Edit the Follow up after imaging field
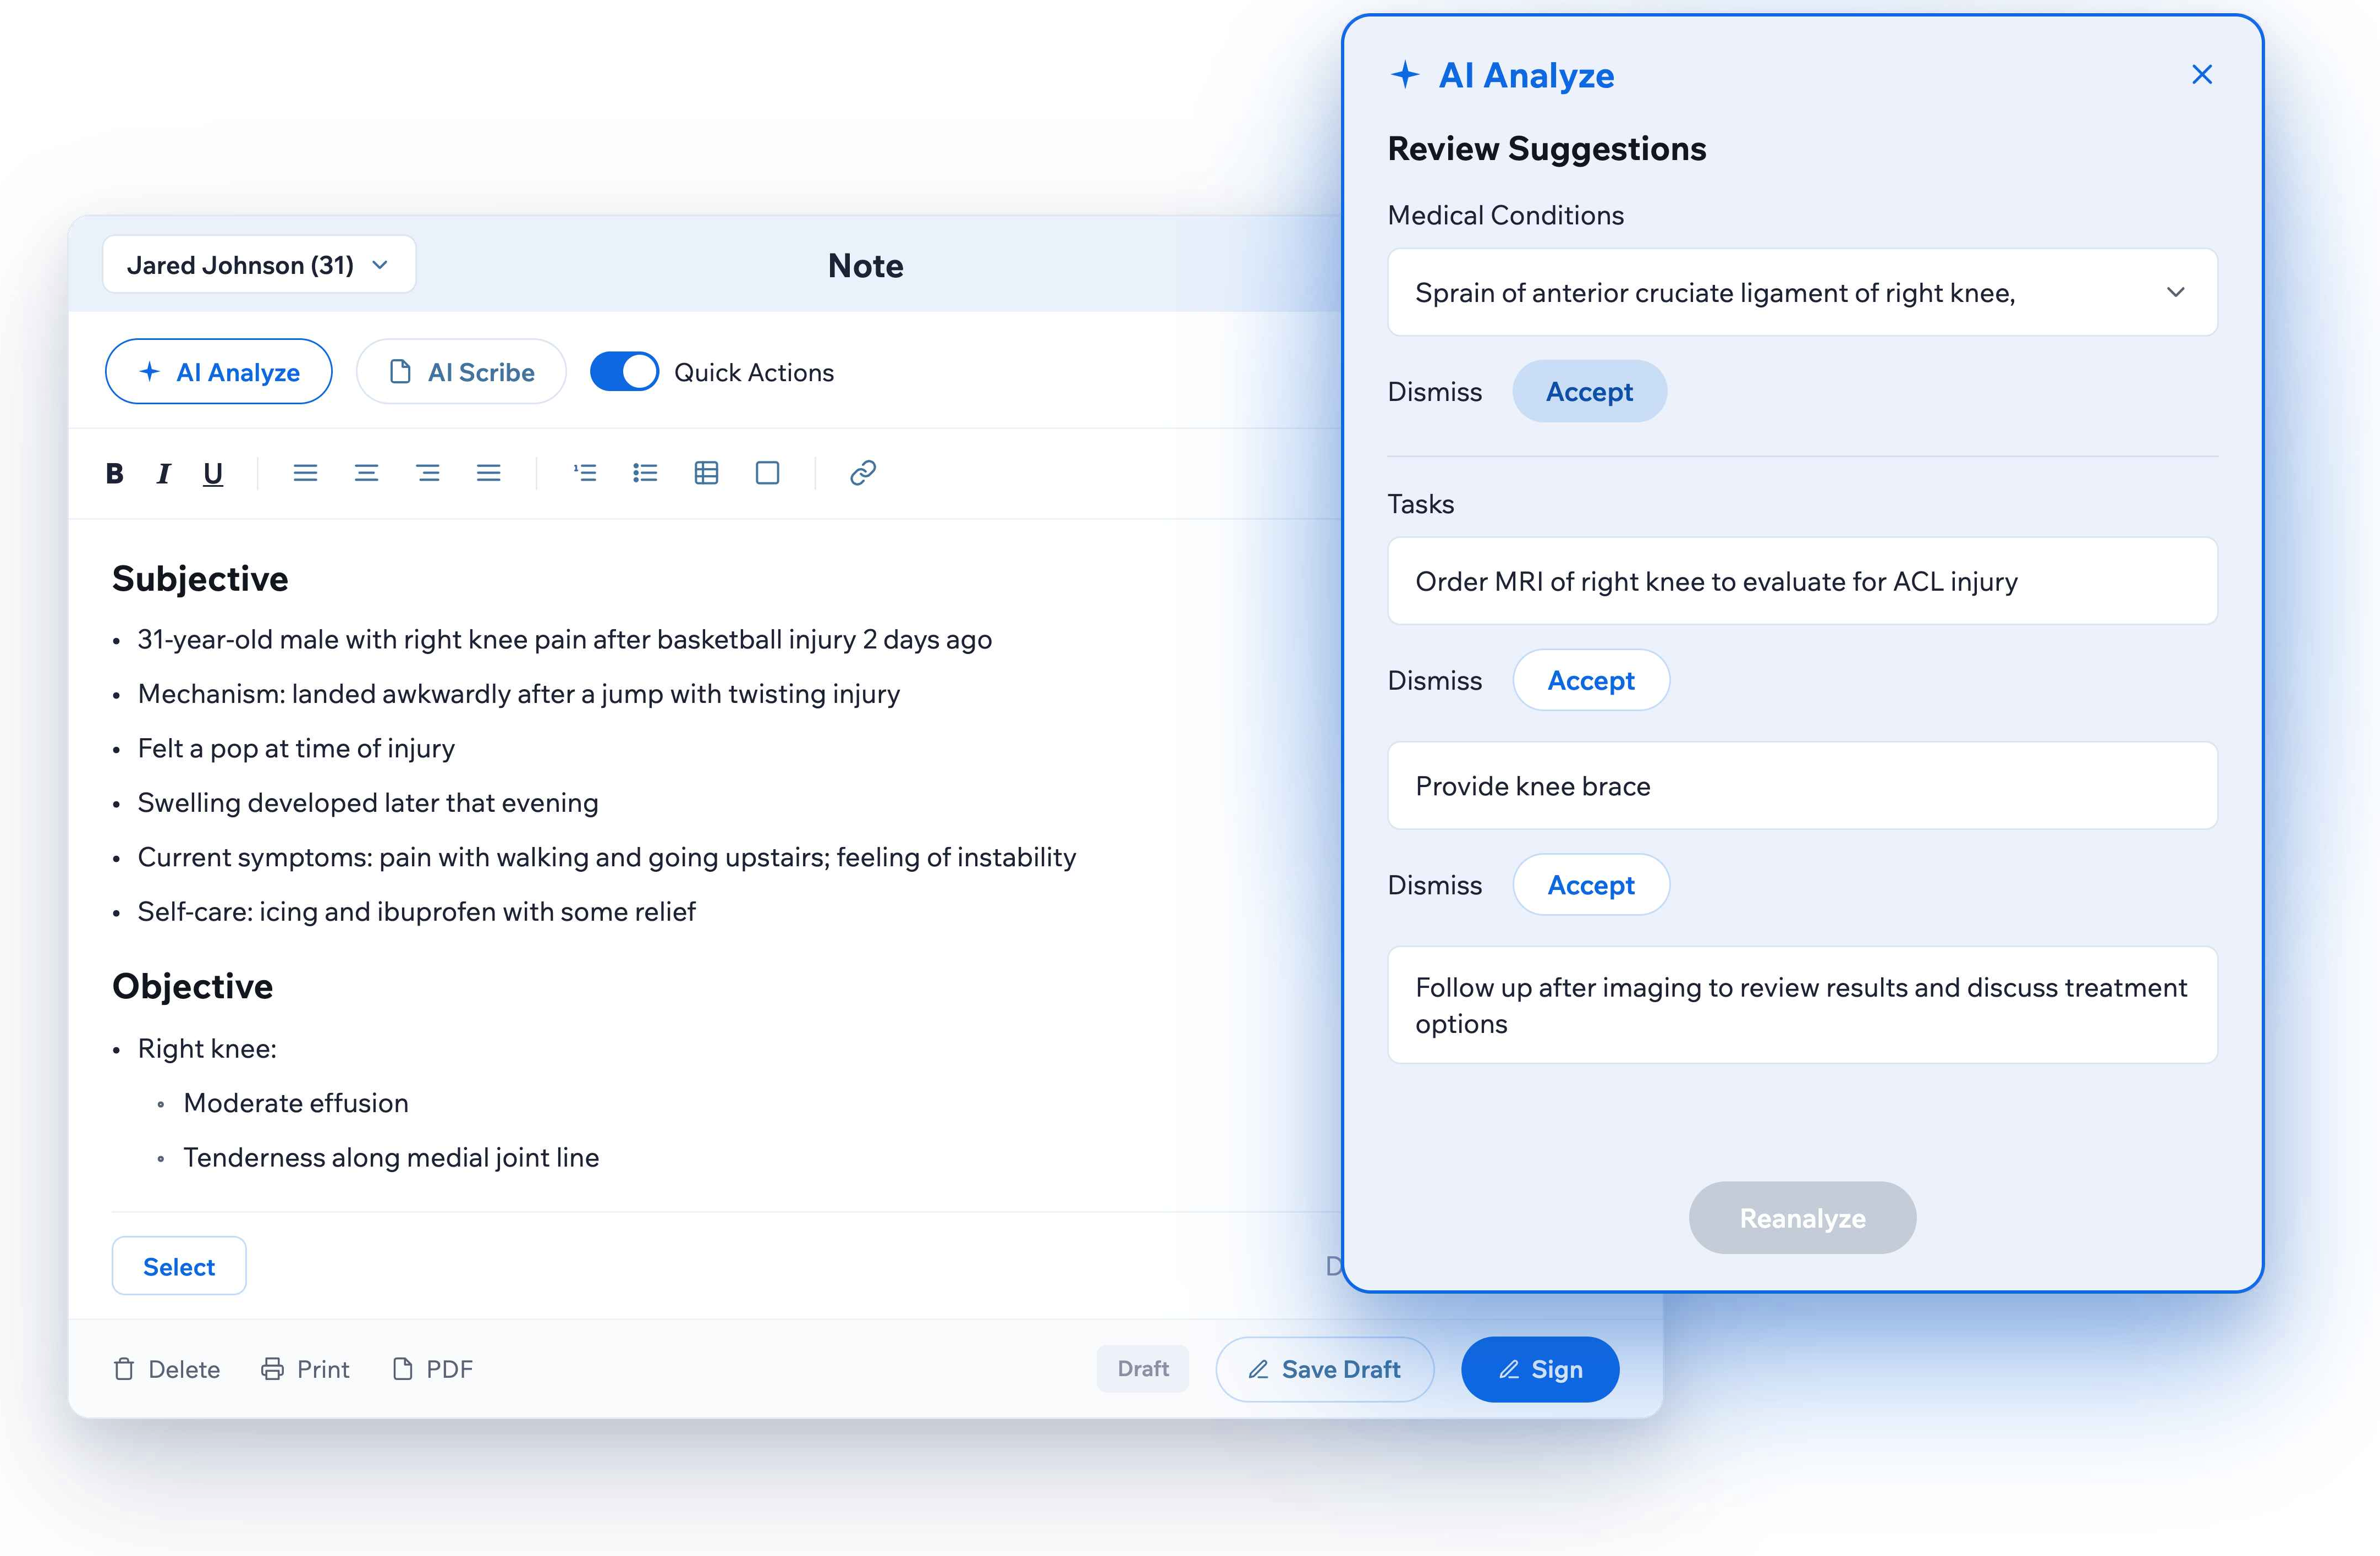Image resolution: width=2380 pixels, height=1556 pixels. (x=1803, y=1005)
